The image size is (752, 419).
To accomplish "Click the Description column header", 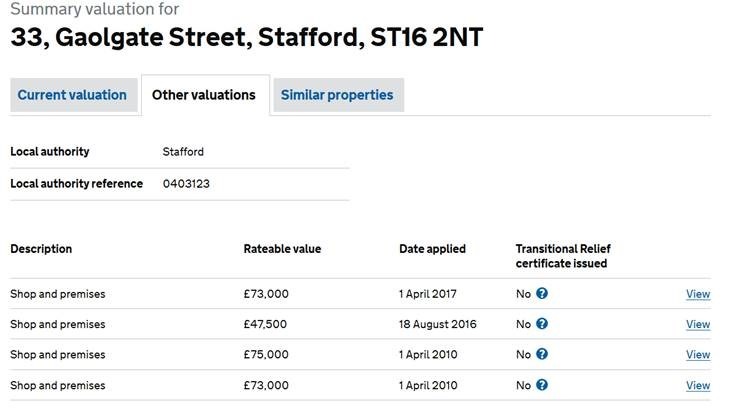I will [x=41, y=249].
